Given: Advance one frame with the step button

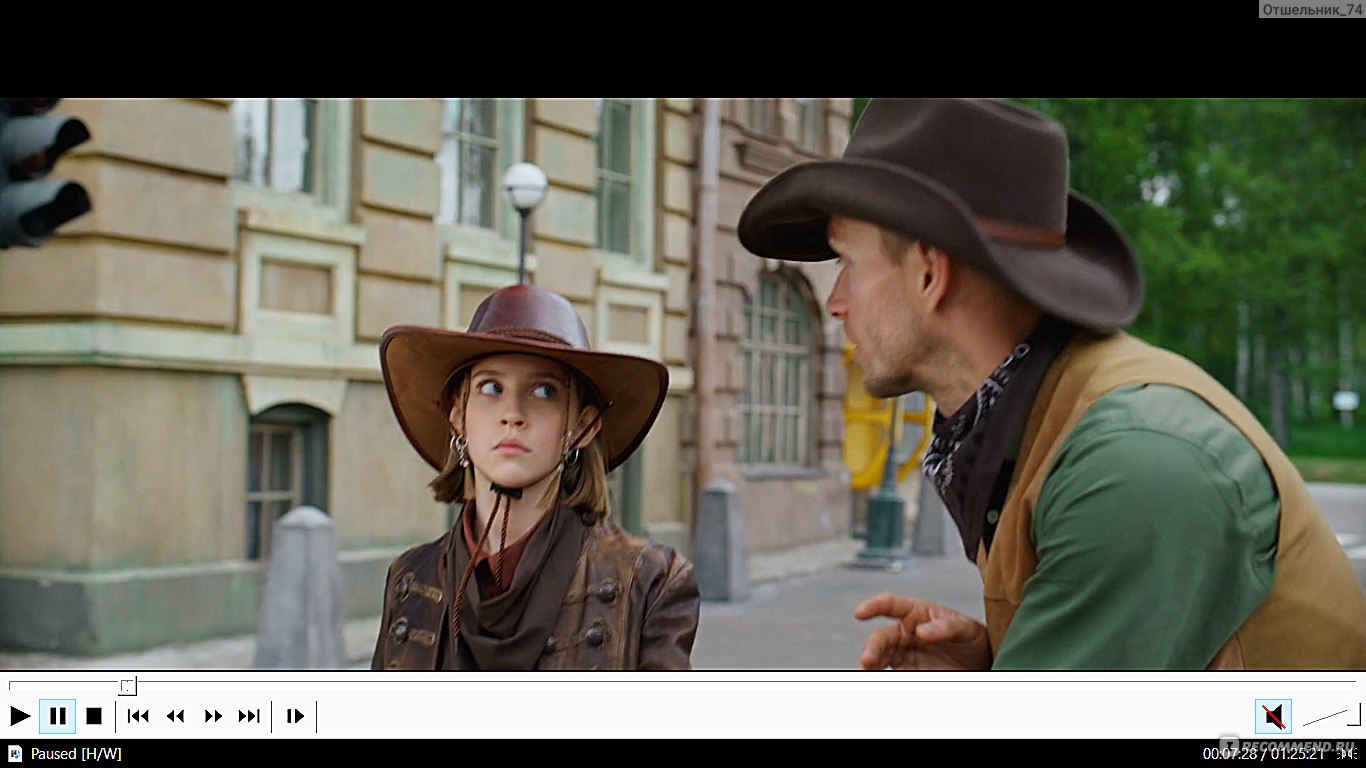Looking at the screenshot, I should 295,716.
